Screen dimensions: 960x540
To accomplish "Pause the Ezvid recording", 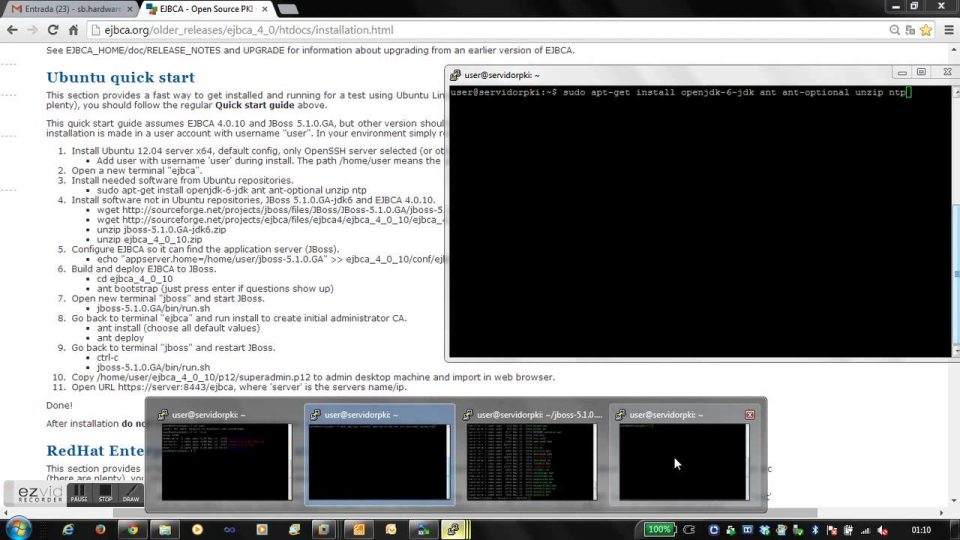I will pos(78,493).
